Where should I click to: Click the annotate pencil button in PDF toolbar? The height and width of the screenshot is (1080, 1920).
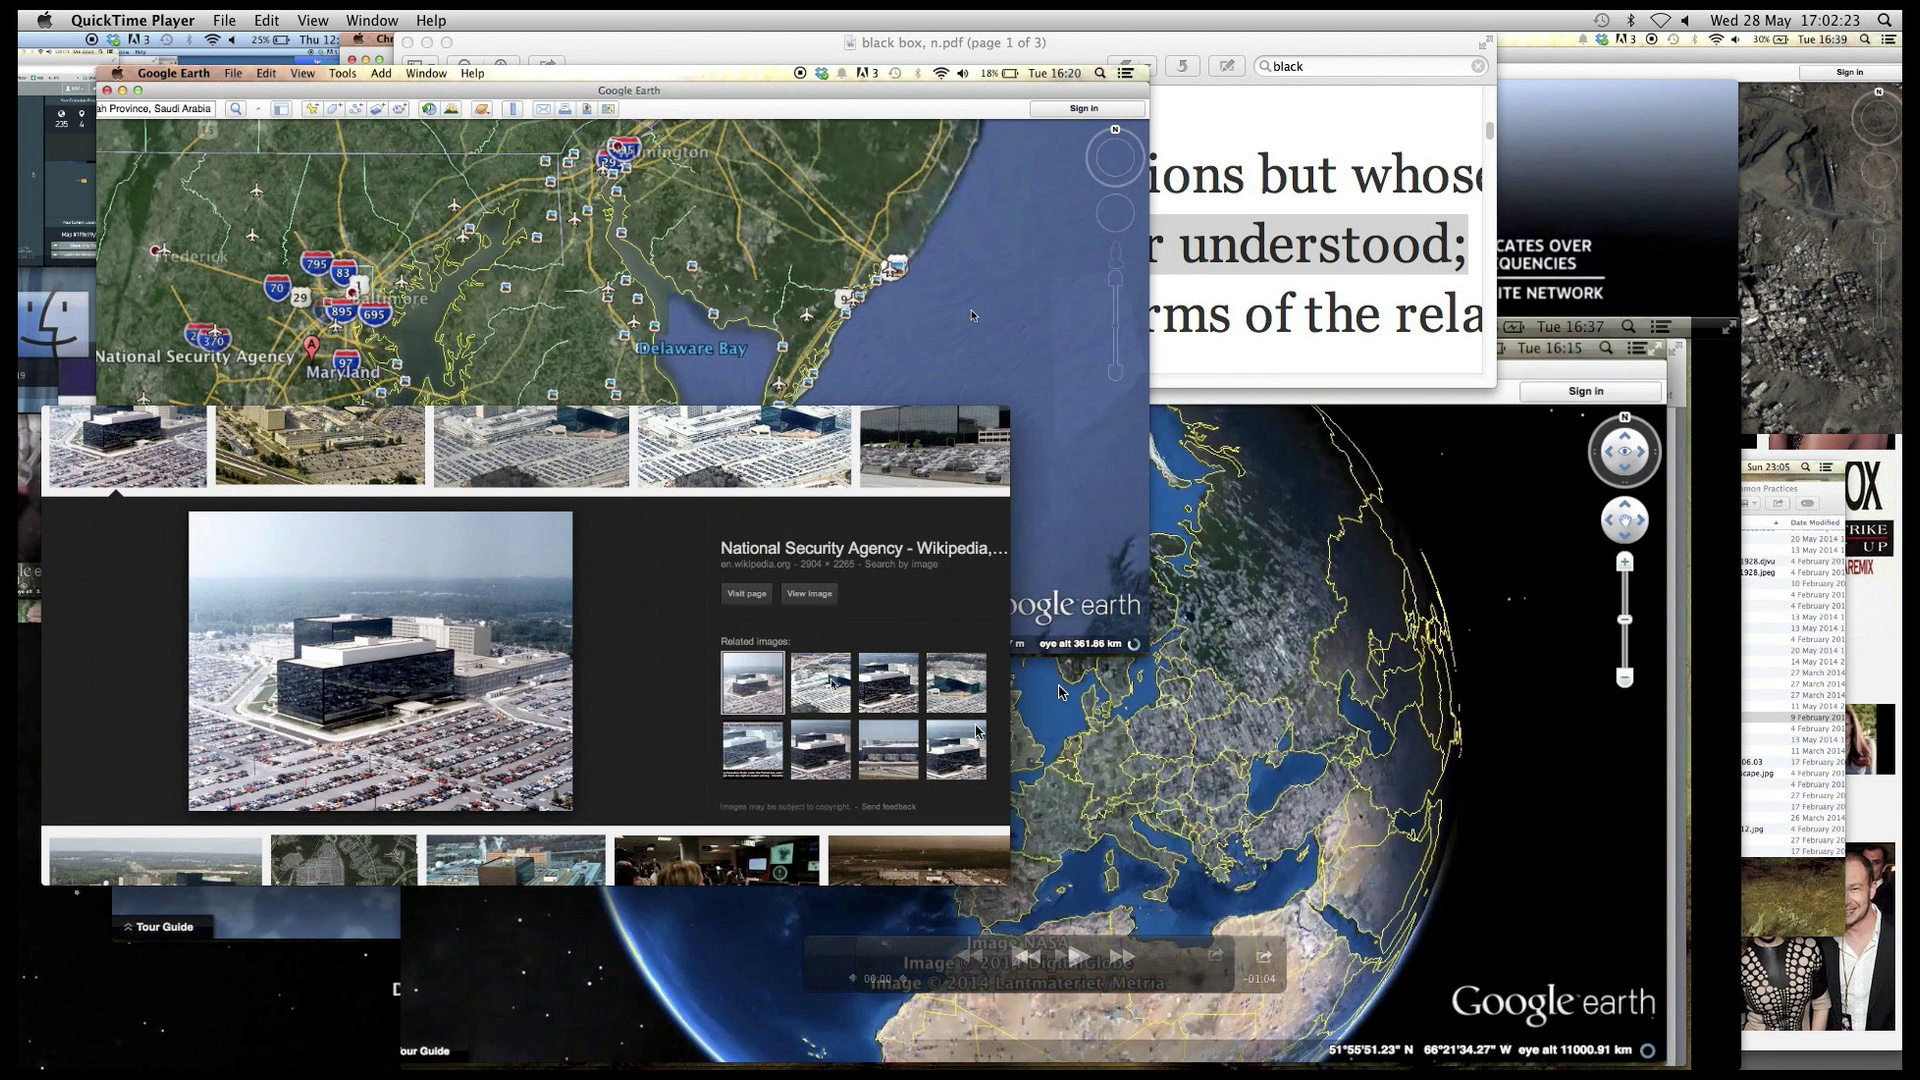click(1226, 66)
